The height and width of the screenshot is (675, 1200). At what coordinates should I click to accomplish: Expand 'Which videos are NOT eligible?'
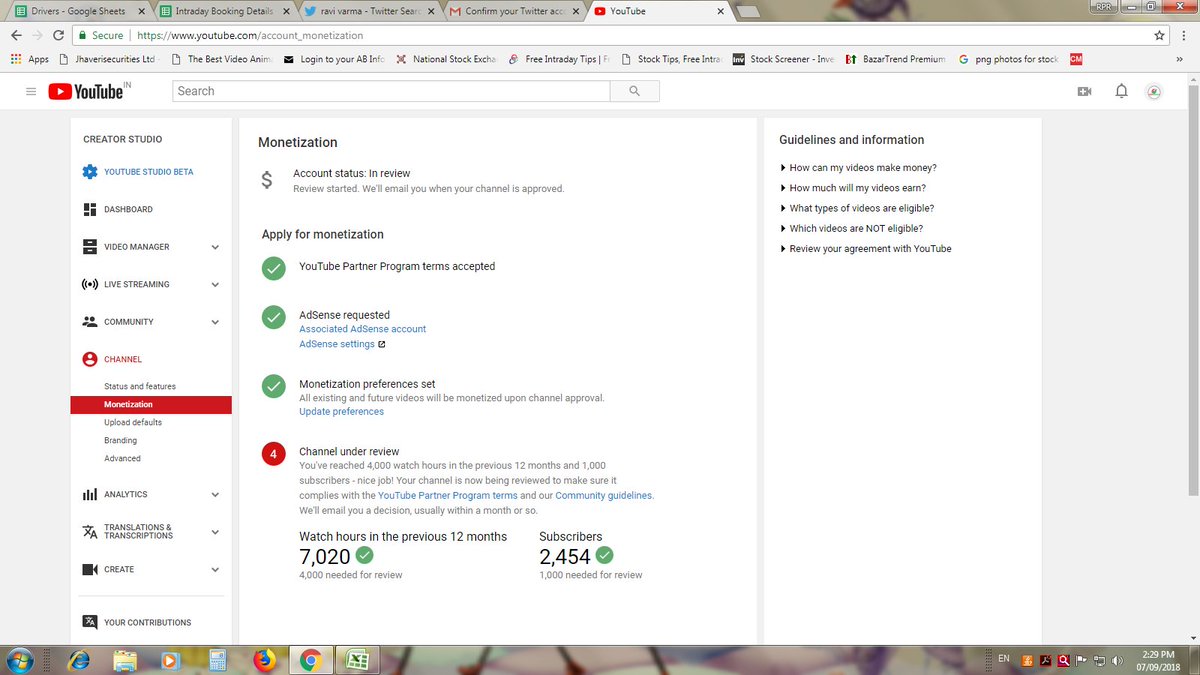tap(853, 228)
